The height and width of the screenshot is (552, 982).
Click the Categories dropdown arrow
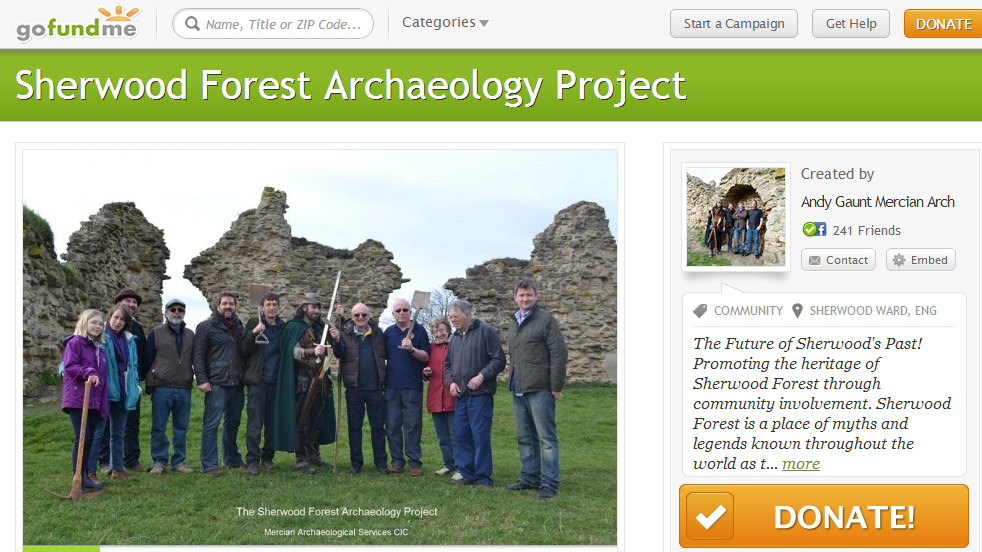click(x=483, y=24)
